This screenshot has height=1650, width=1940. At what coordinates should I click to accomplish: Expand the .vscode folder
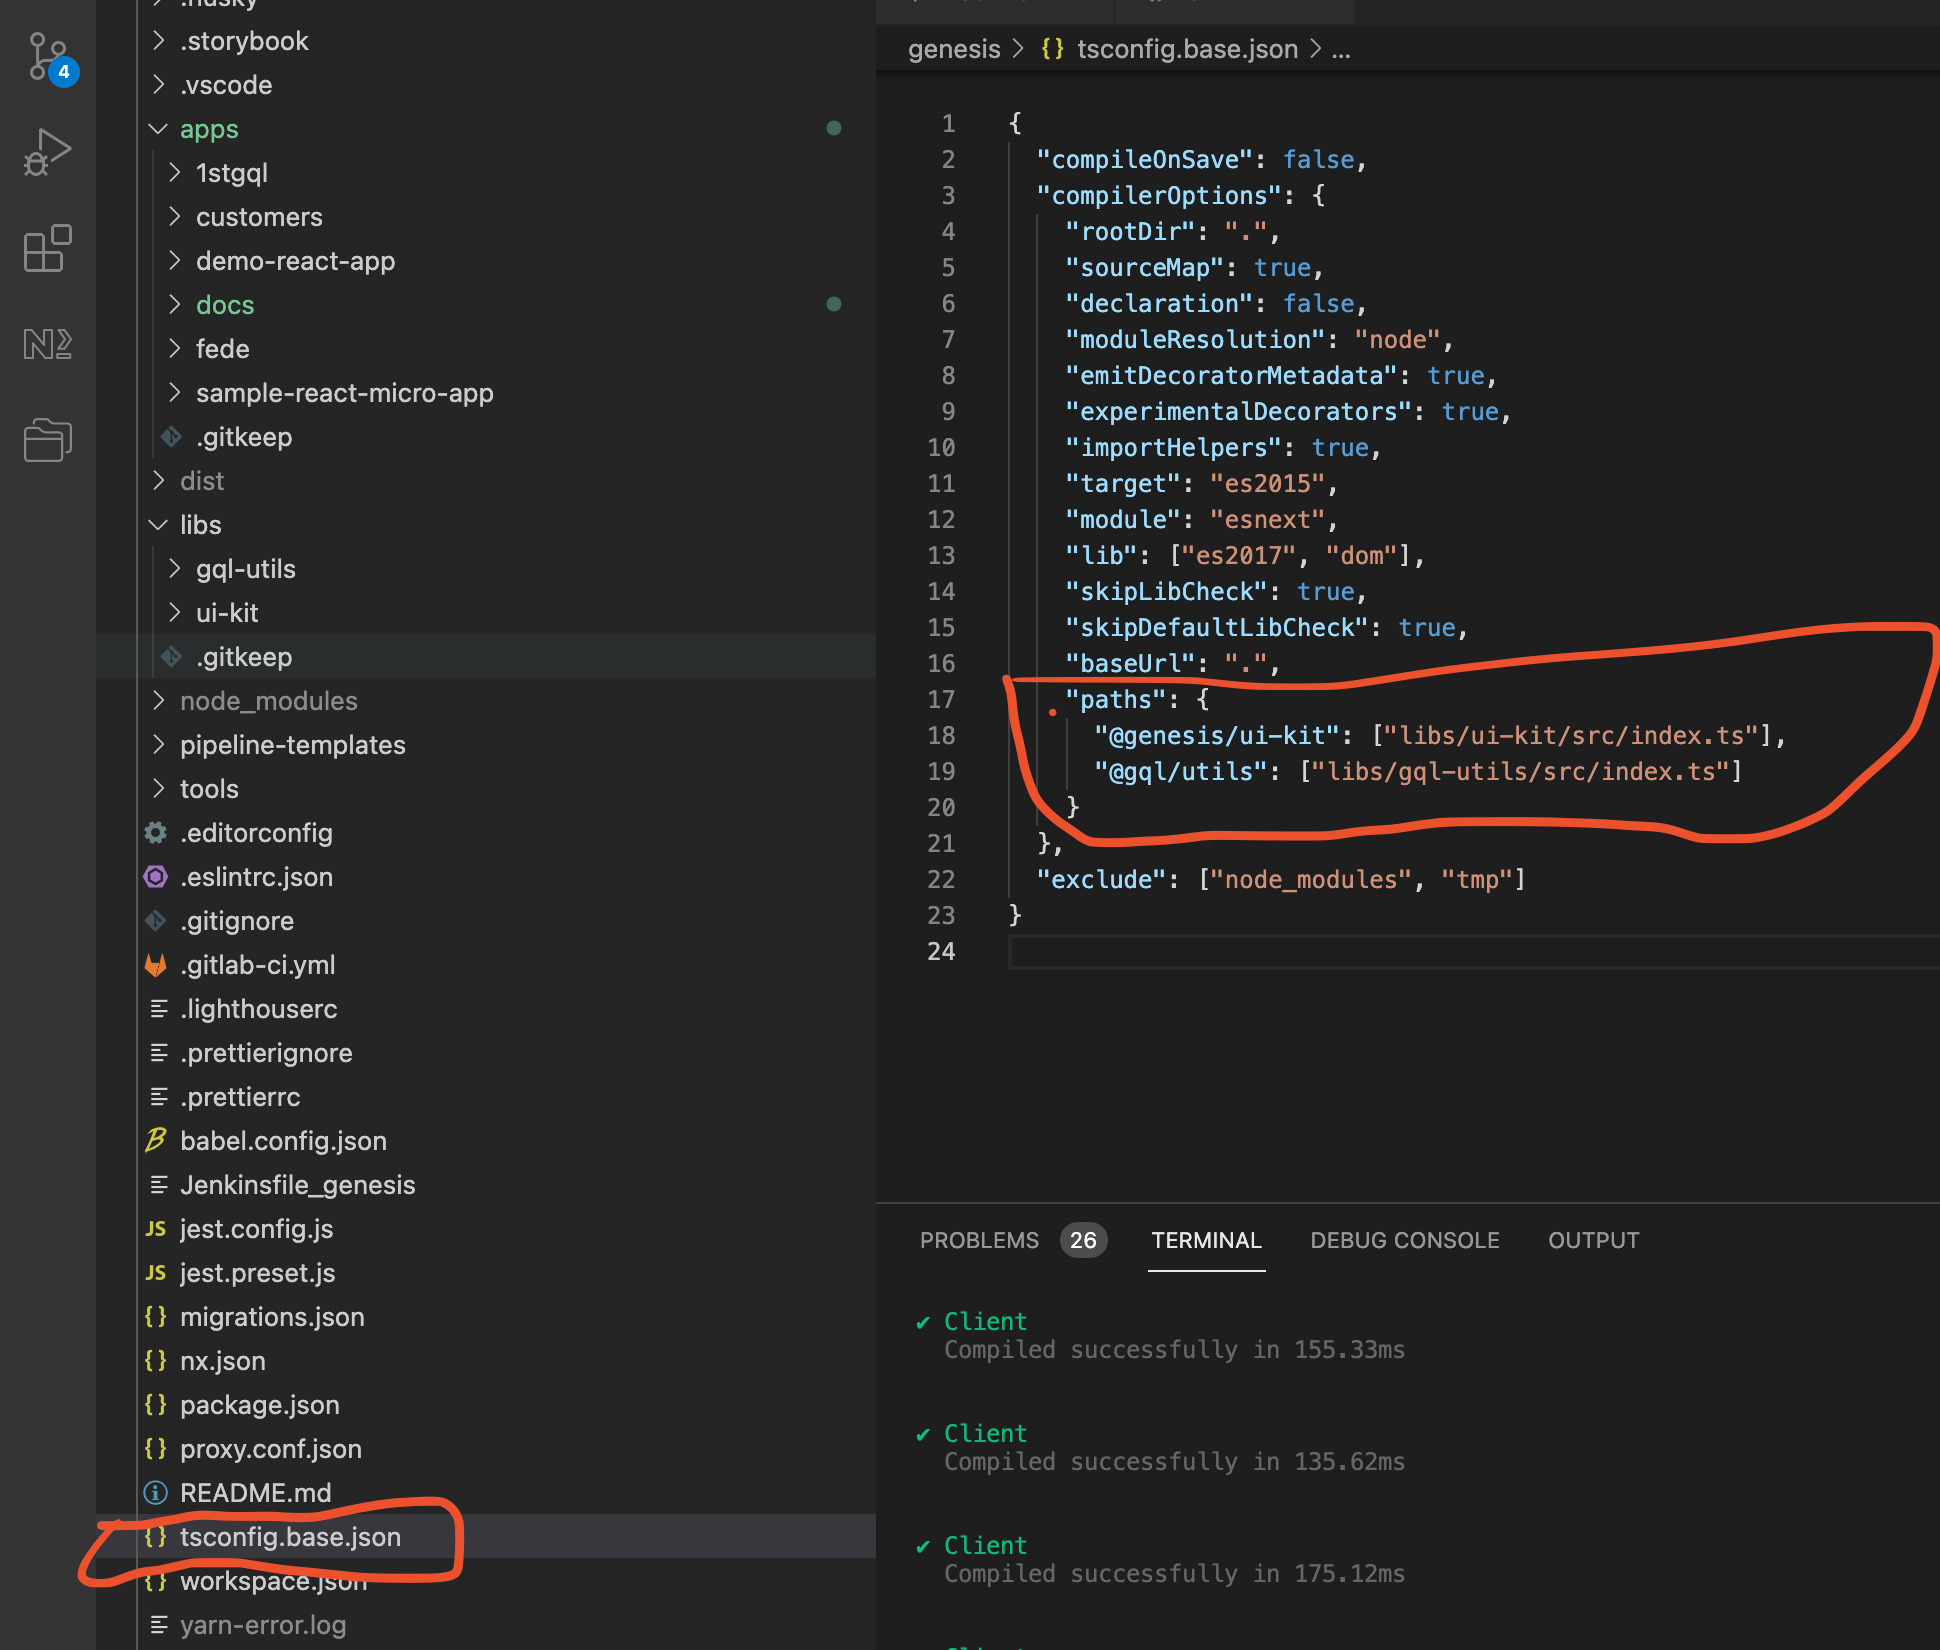(158, 84)
